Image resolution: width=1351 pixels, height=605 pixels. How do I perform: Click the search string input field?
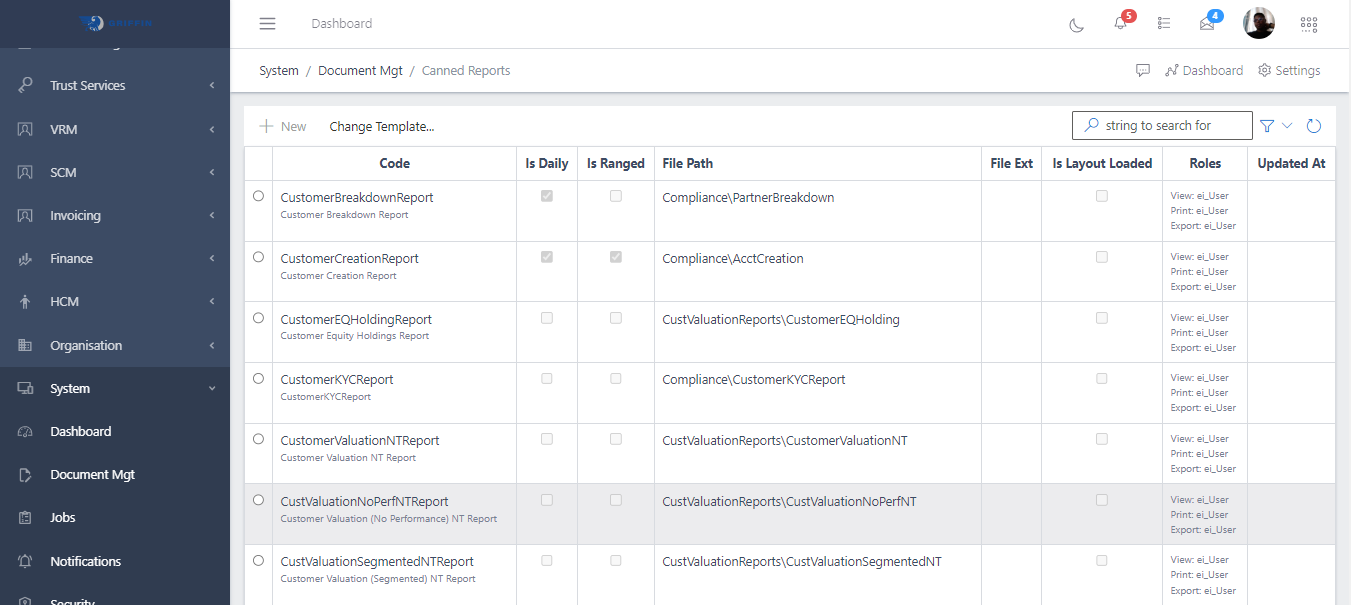pos(1172,126)
